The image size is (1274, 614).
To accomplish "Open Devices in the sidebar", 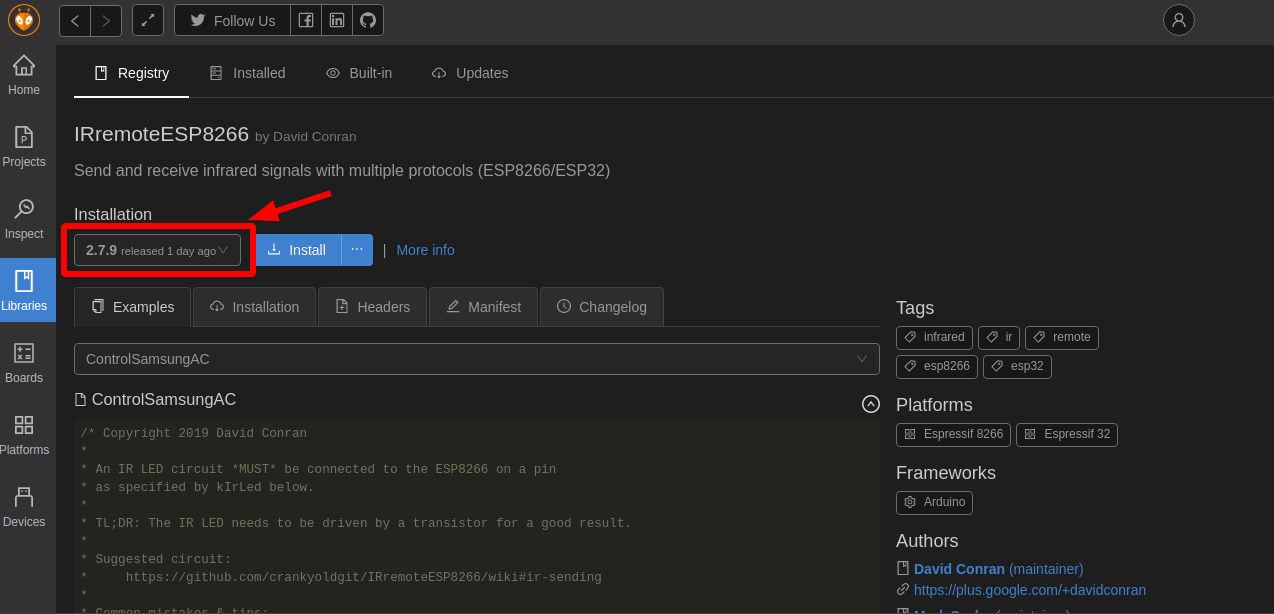I will pyautogui.click(x=24, y=507).
